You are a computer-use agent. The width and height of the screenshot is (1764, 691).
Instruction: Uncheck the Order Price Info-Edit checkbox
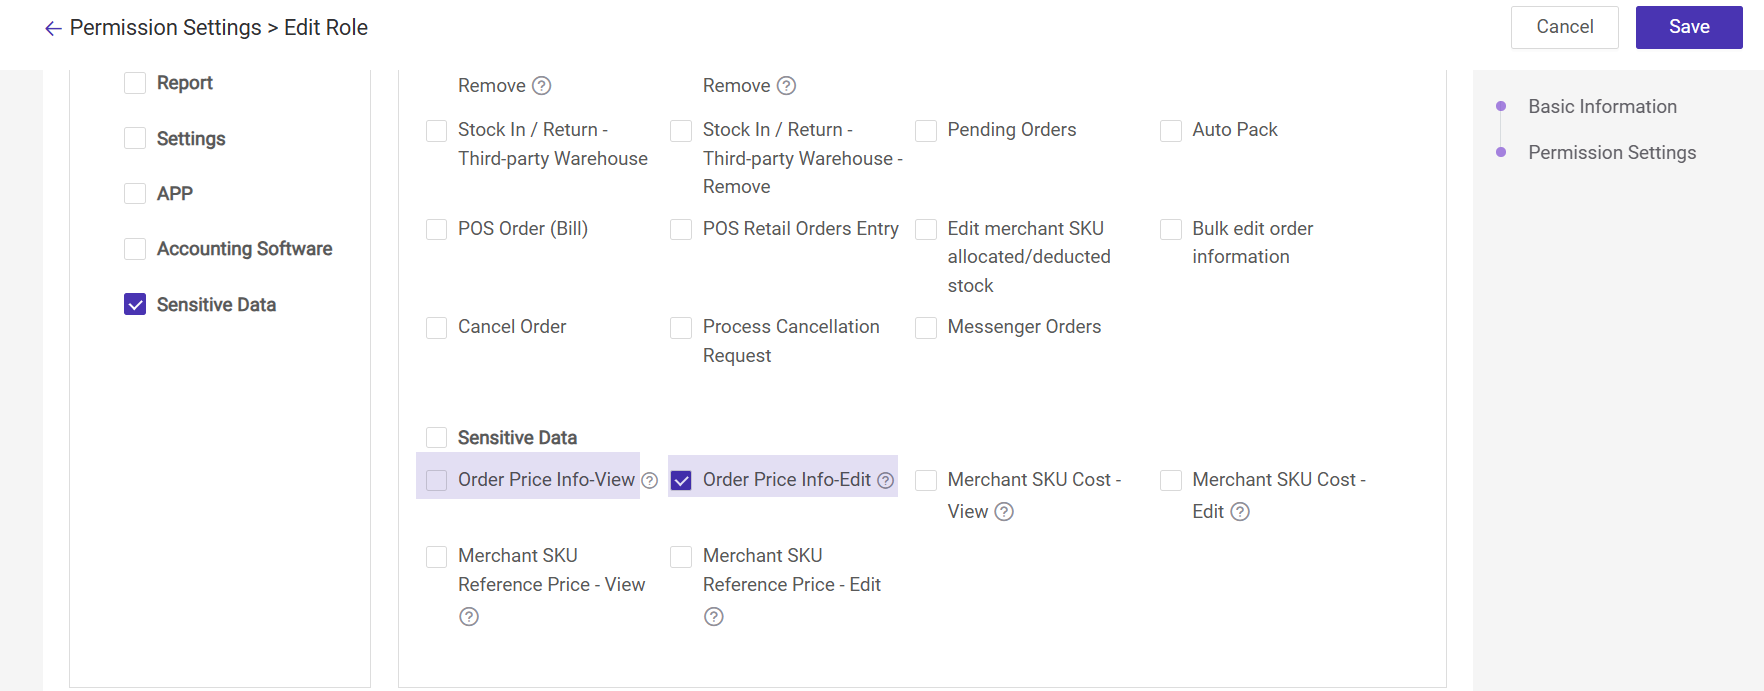681,481
